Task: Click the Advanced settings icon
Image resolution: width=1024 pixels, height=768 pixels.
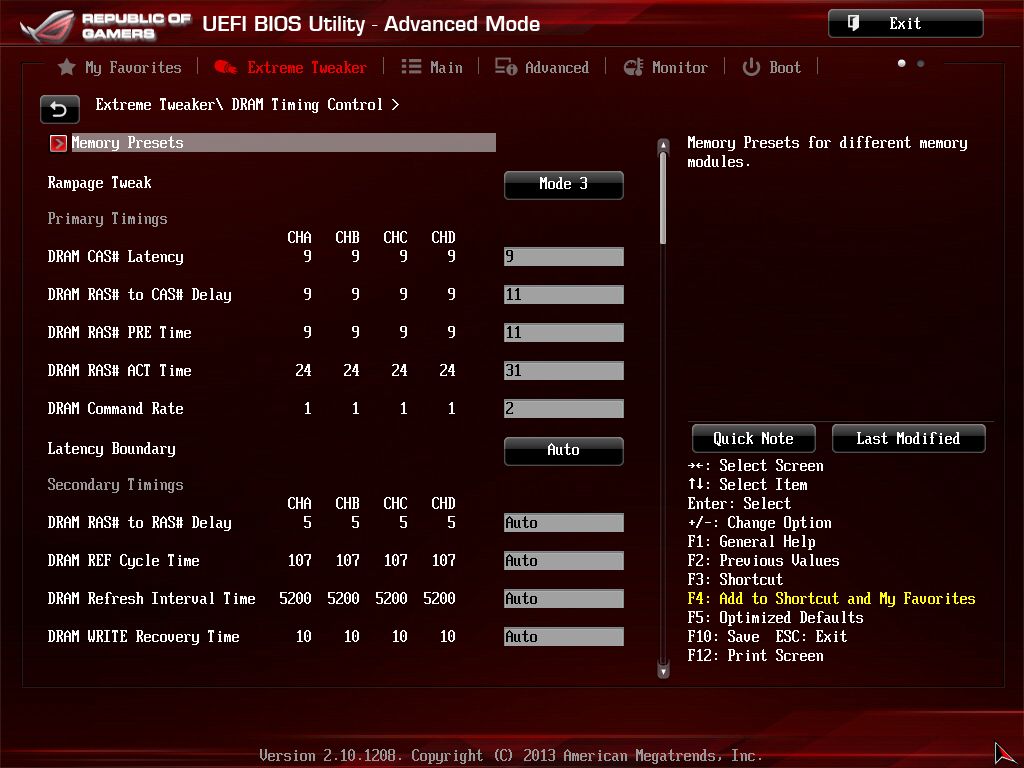Action: click(x=505, y=67)
